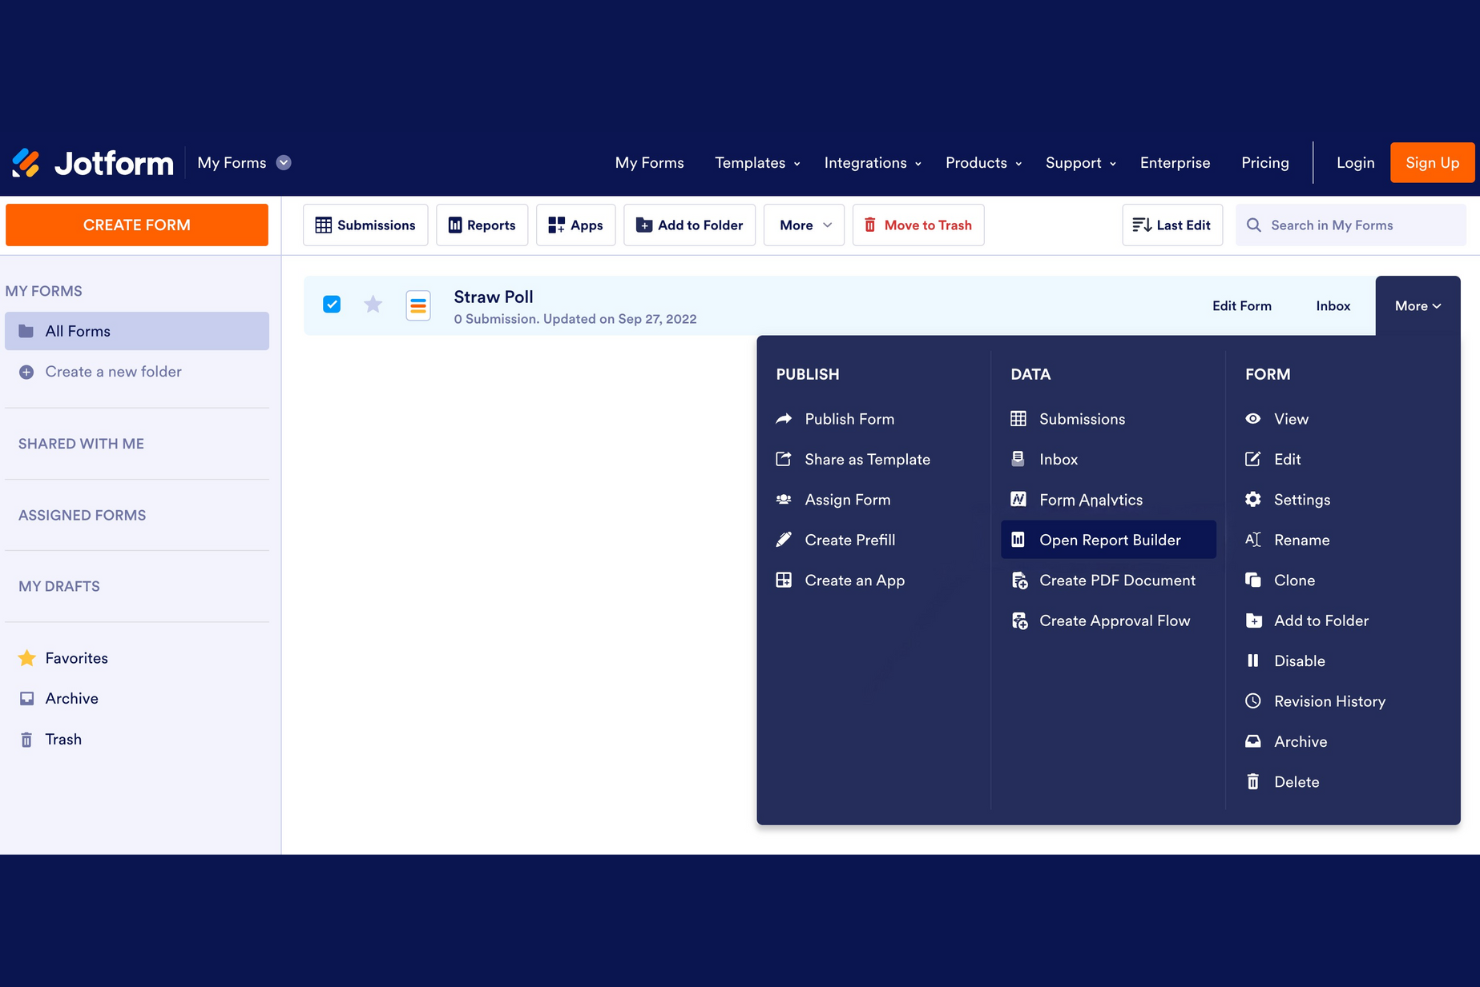Image resolution: width=1480 pixels, height=987 pixels.
Task: Choose Open Report Builder menu entry
Action: click(x=1108, y=540)
